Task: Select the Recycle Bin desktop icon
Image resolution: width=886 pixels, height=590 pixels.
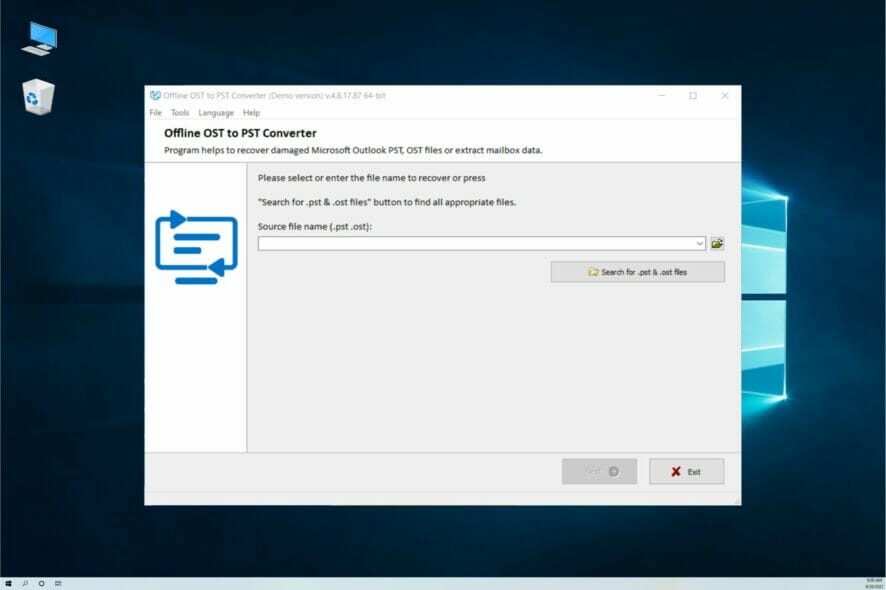Action: [x=38, y=97]
